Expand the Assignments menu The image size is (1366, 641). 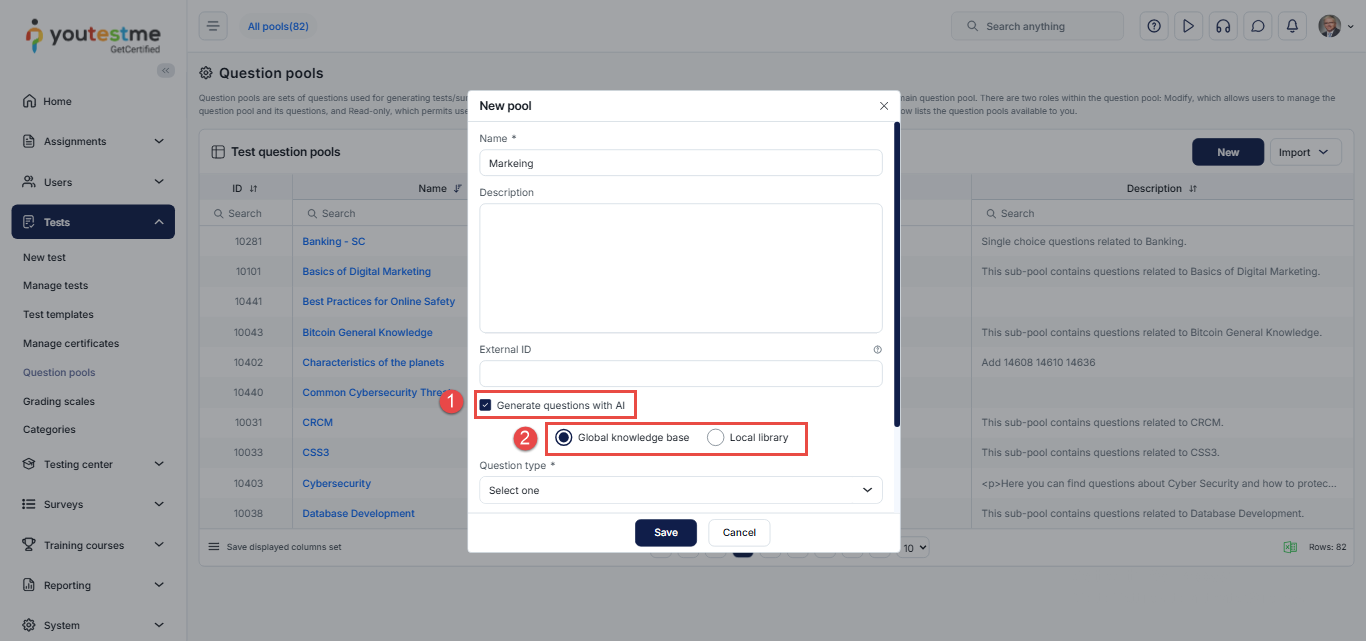(93, 141)
